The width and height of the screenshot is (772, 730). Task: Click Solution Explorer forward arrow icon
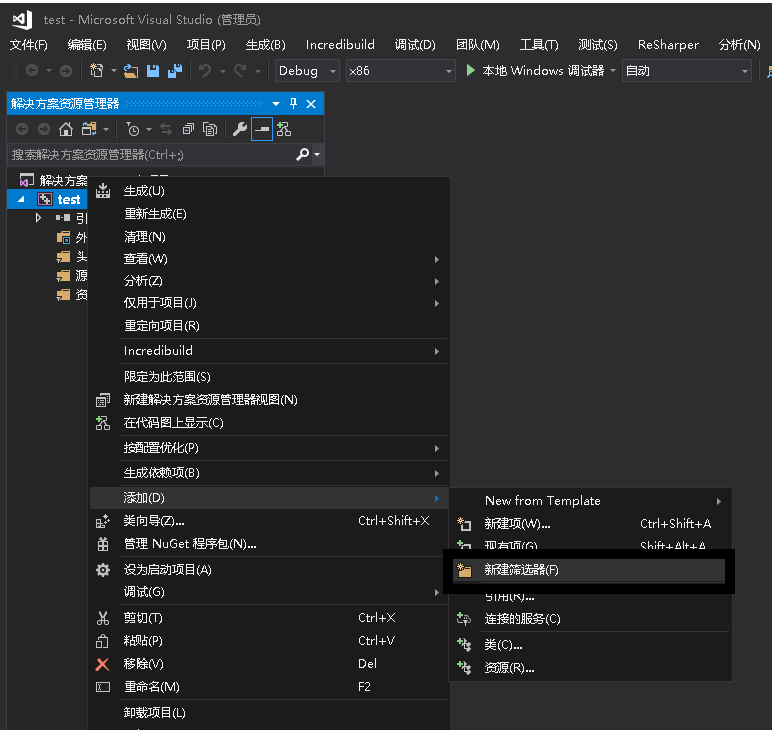click(x=44, y=129)
